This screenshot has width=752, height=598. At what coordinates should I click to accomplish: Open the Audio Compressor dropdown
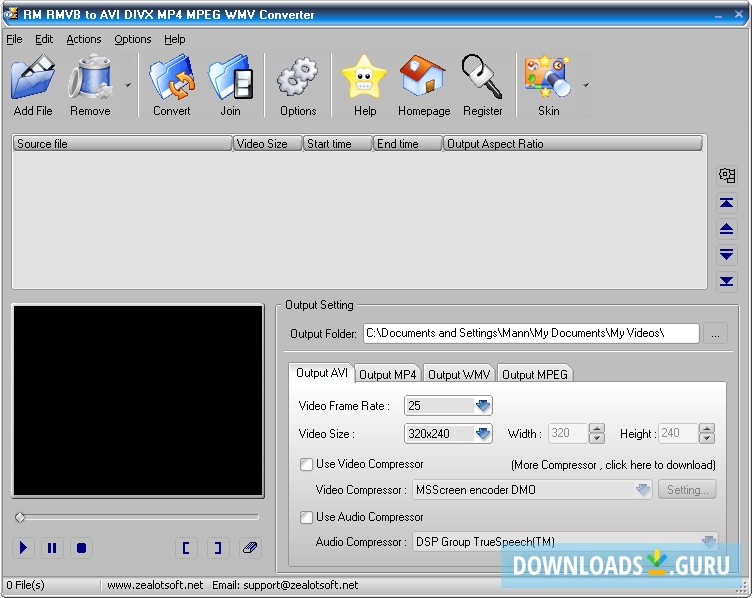[x=709, y=540]
